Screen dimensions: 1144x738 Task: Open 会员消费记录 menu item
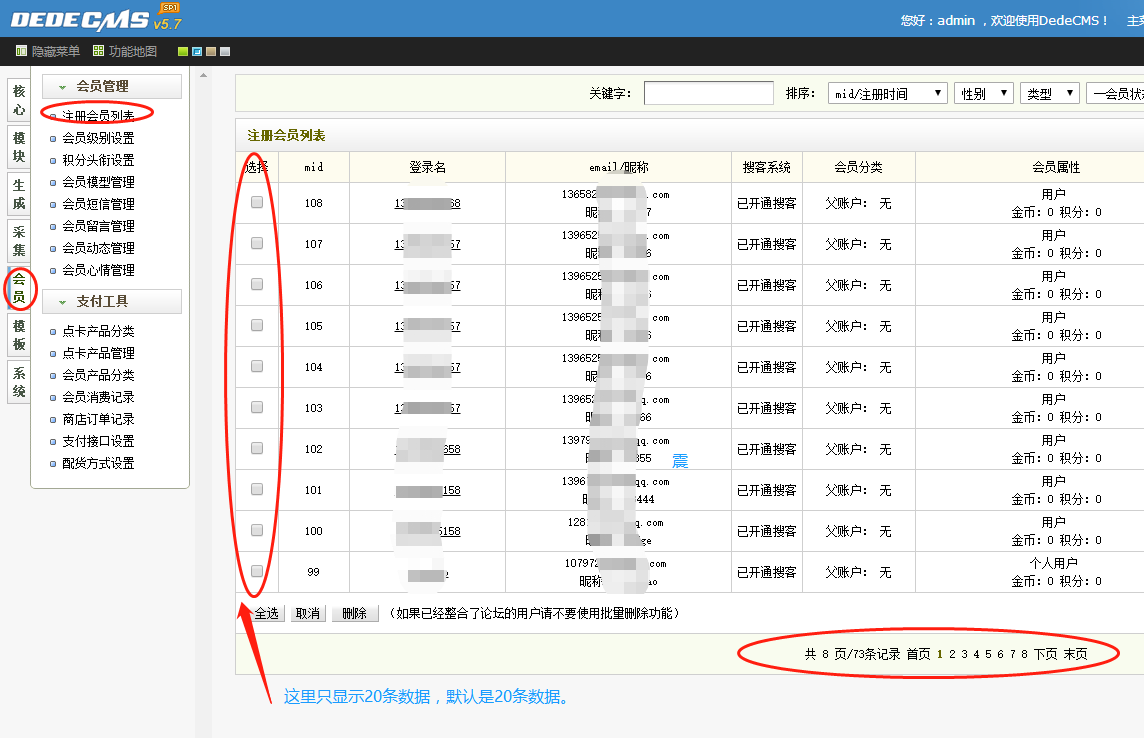98,397
